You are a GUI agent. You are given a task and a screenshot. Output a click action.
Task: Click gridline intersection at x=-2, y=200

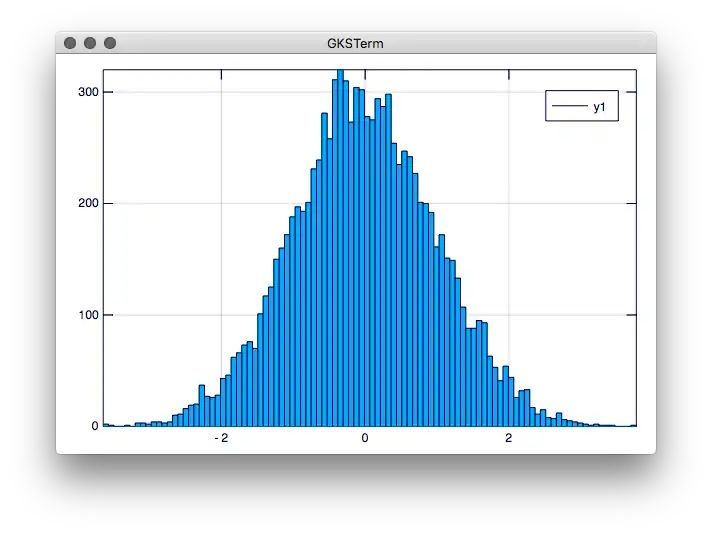click(221, 204)
